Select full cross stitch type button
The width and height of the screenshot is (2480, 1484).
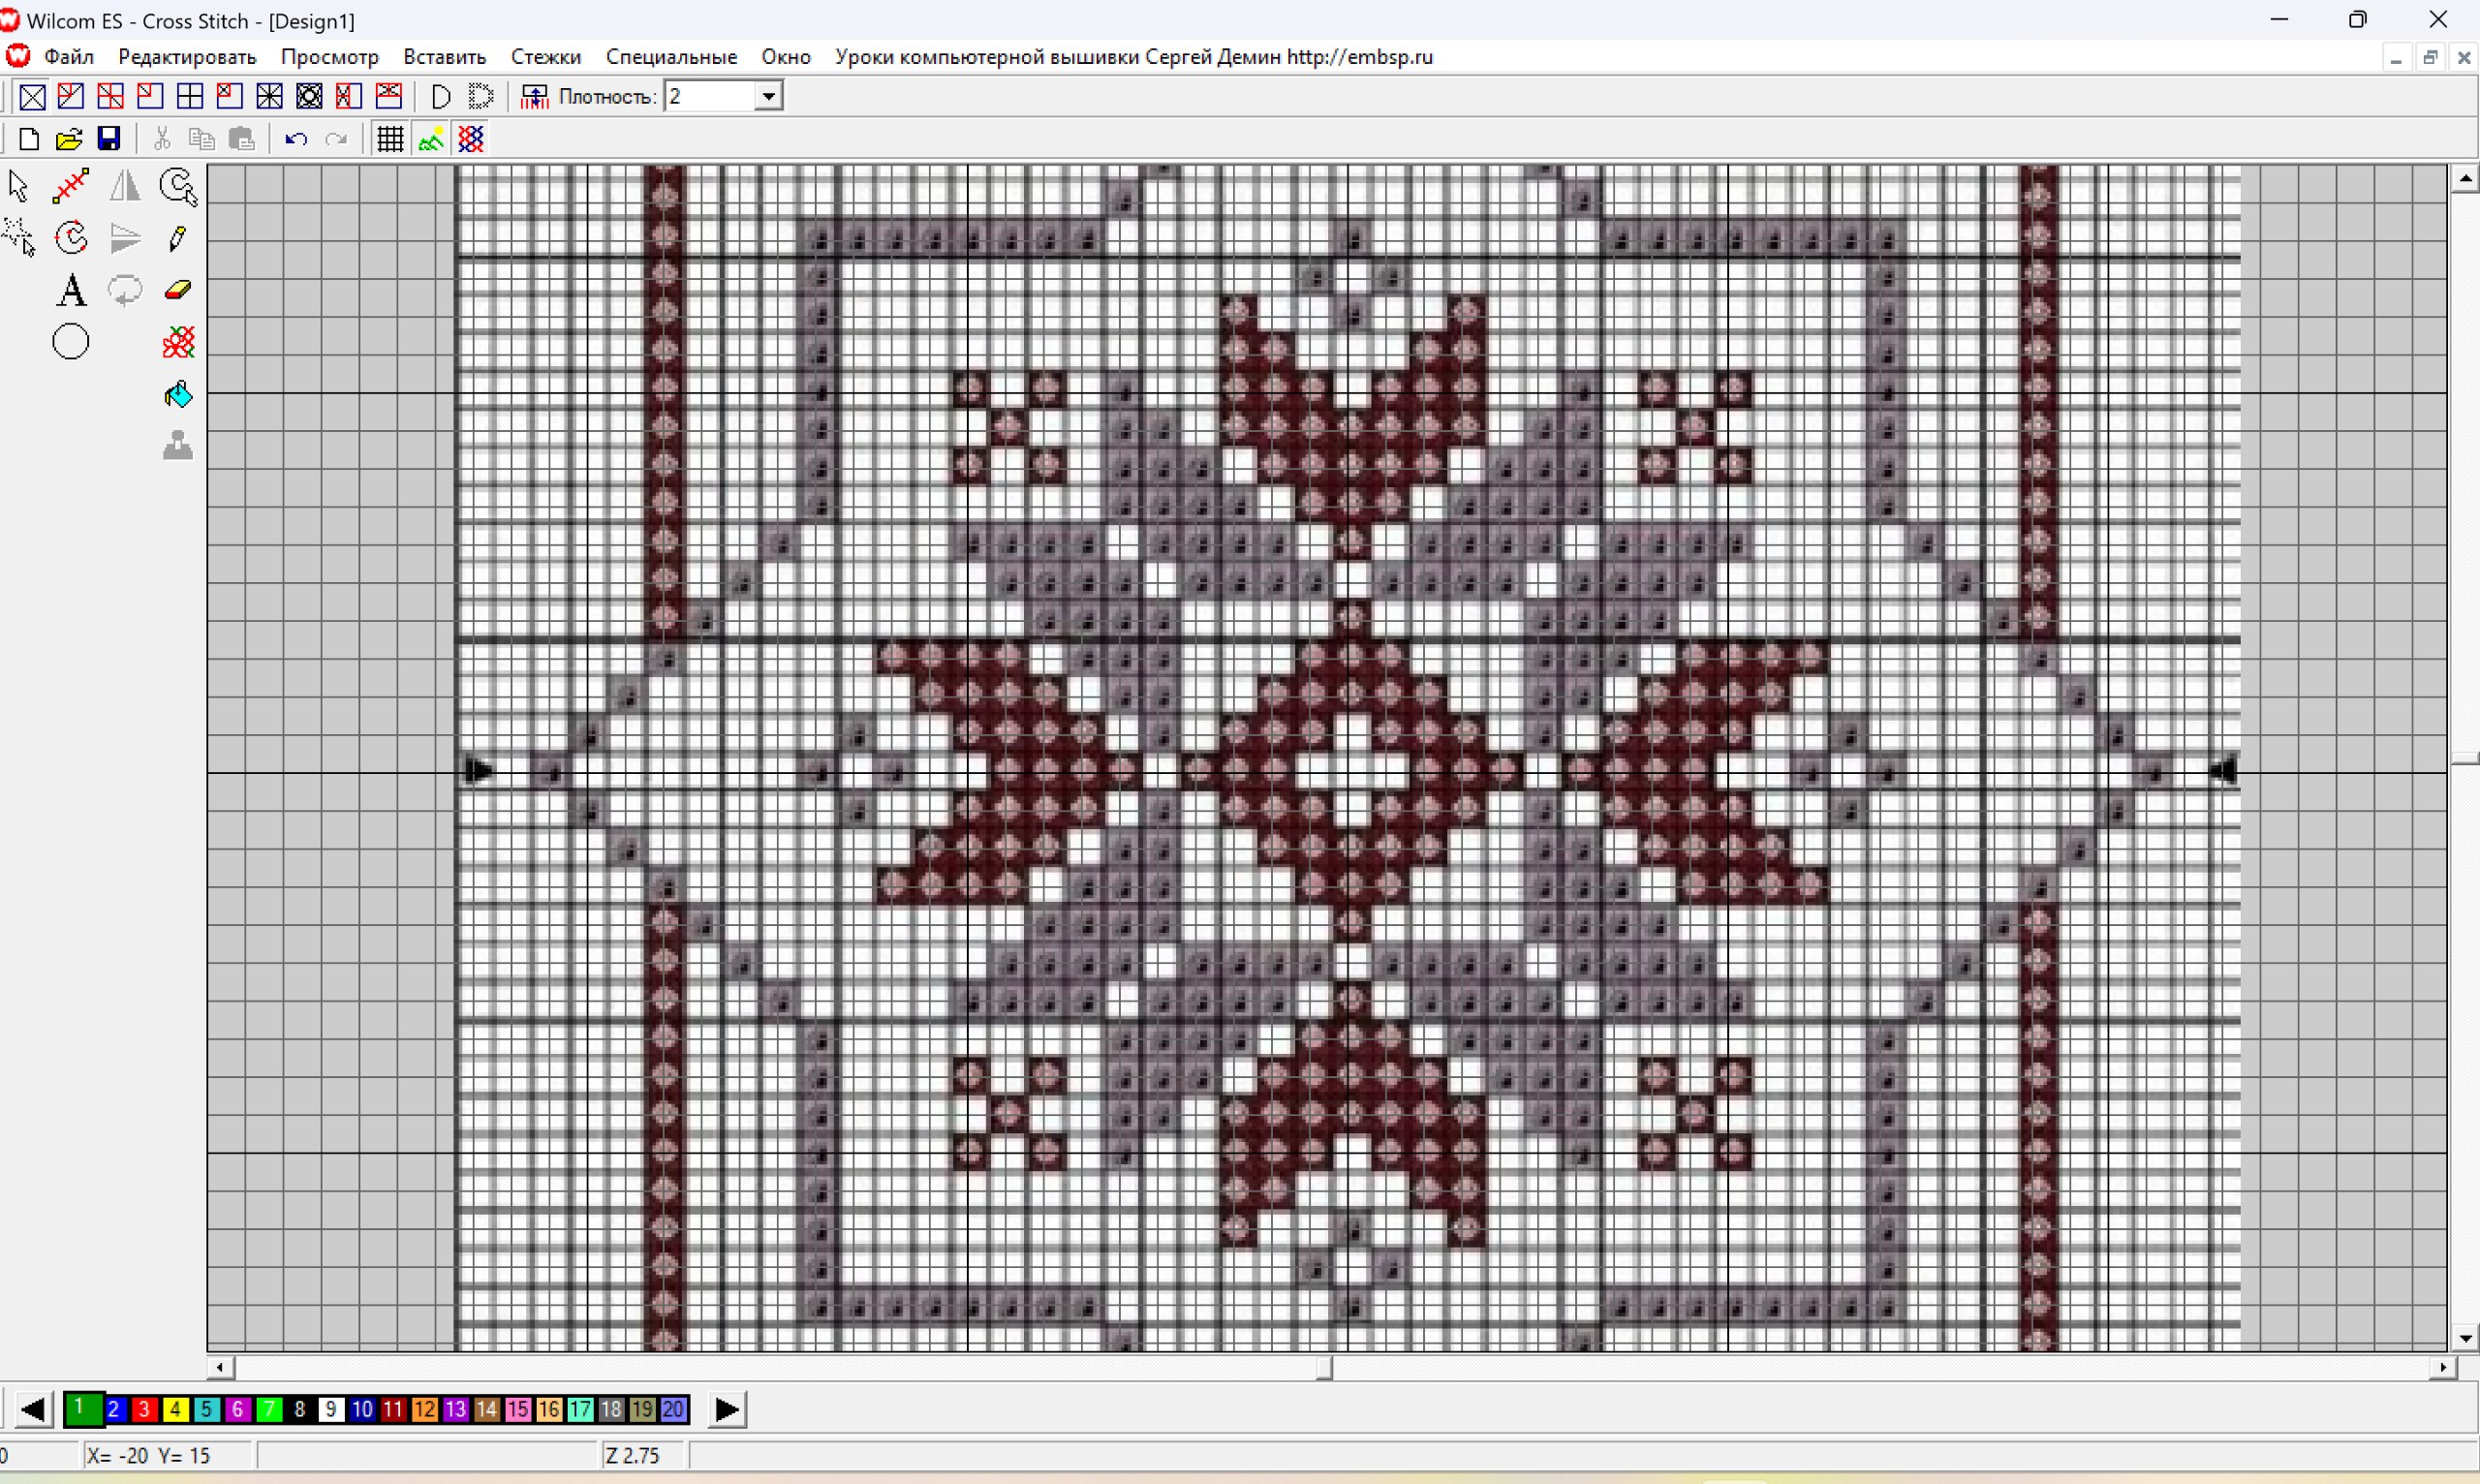(33, 97)
